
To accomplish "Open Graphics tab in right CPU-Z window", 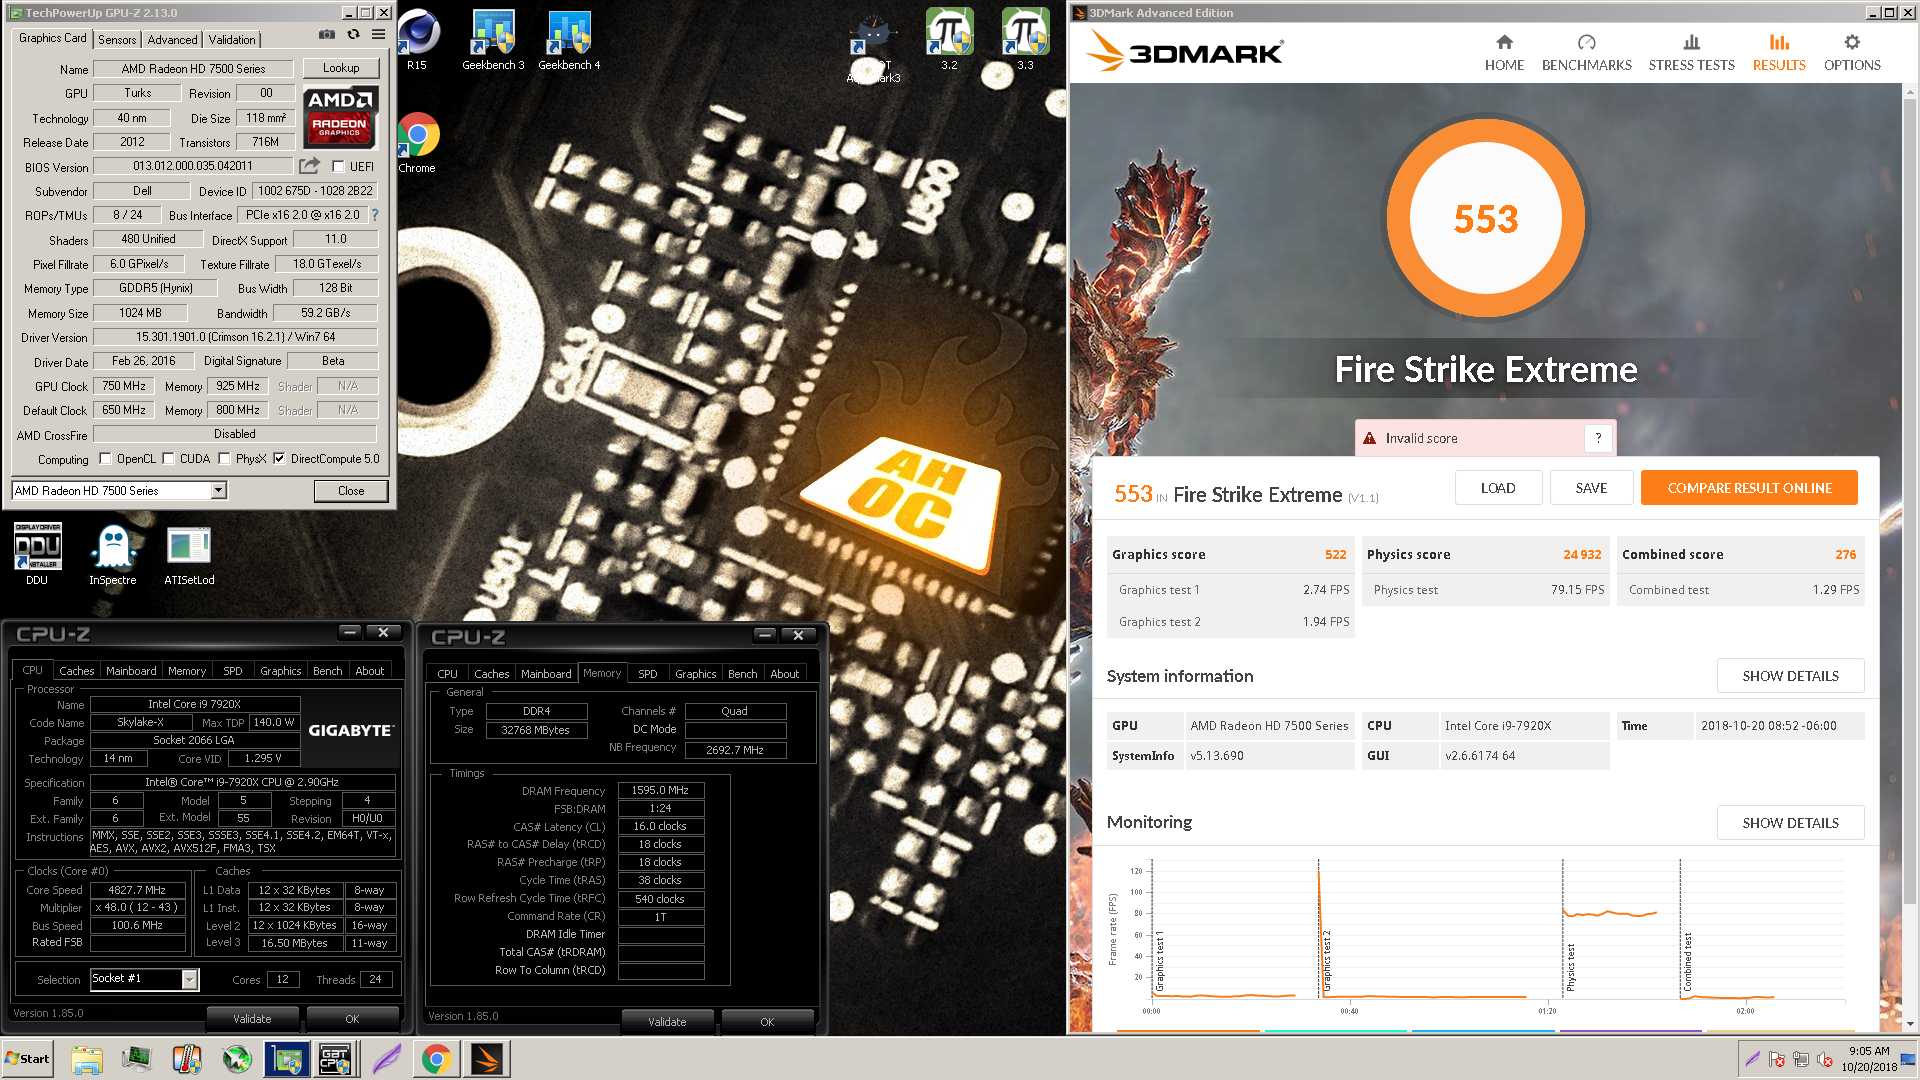I will (695, 674).
